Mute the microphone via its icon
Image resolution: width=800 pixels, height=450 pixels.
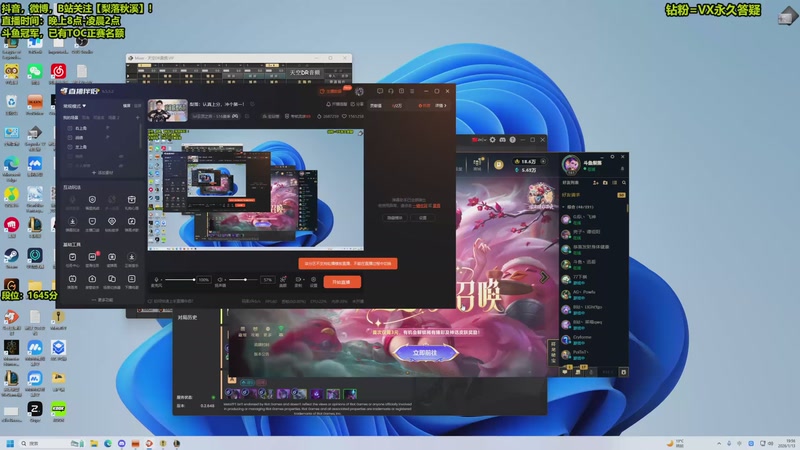157,280
